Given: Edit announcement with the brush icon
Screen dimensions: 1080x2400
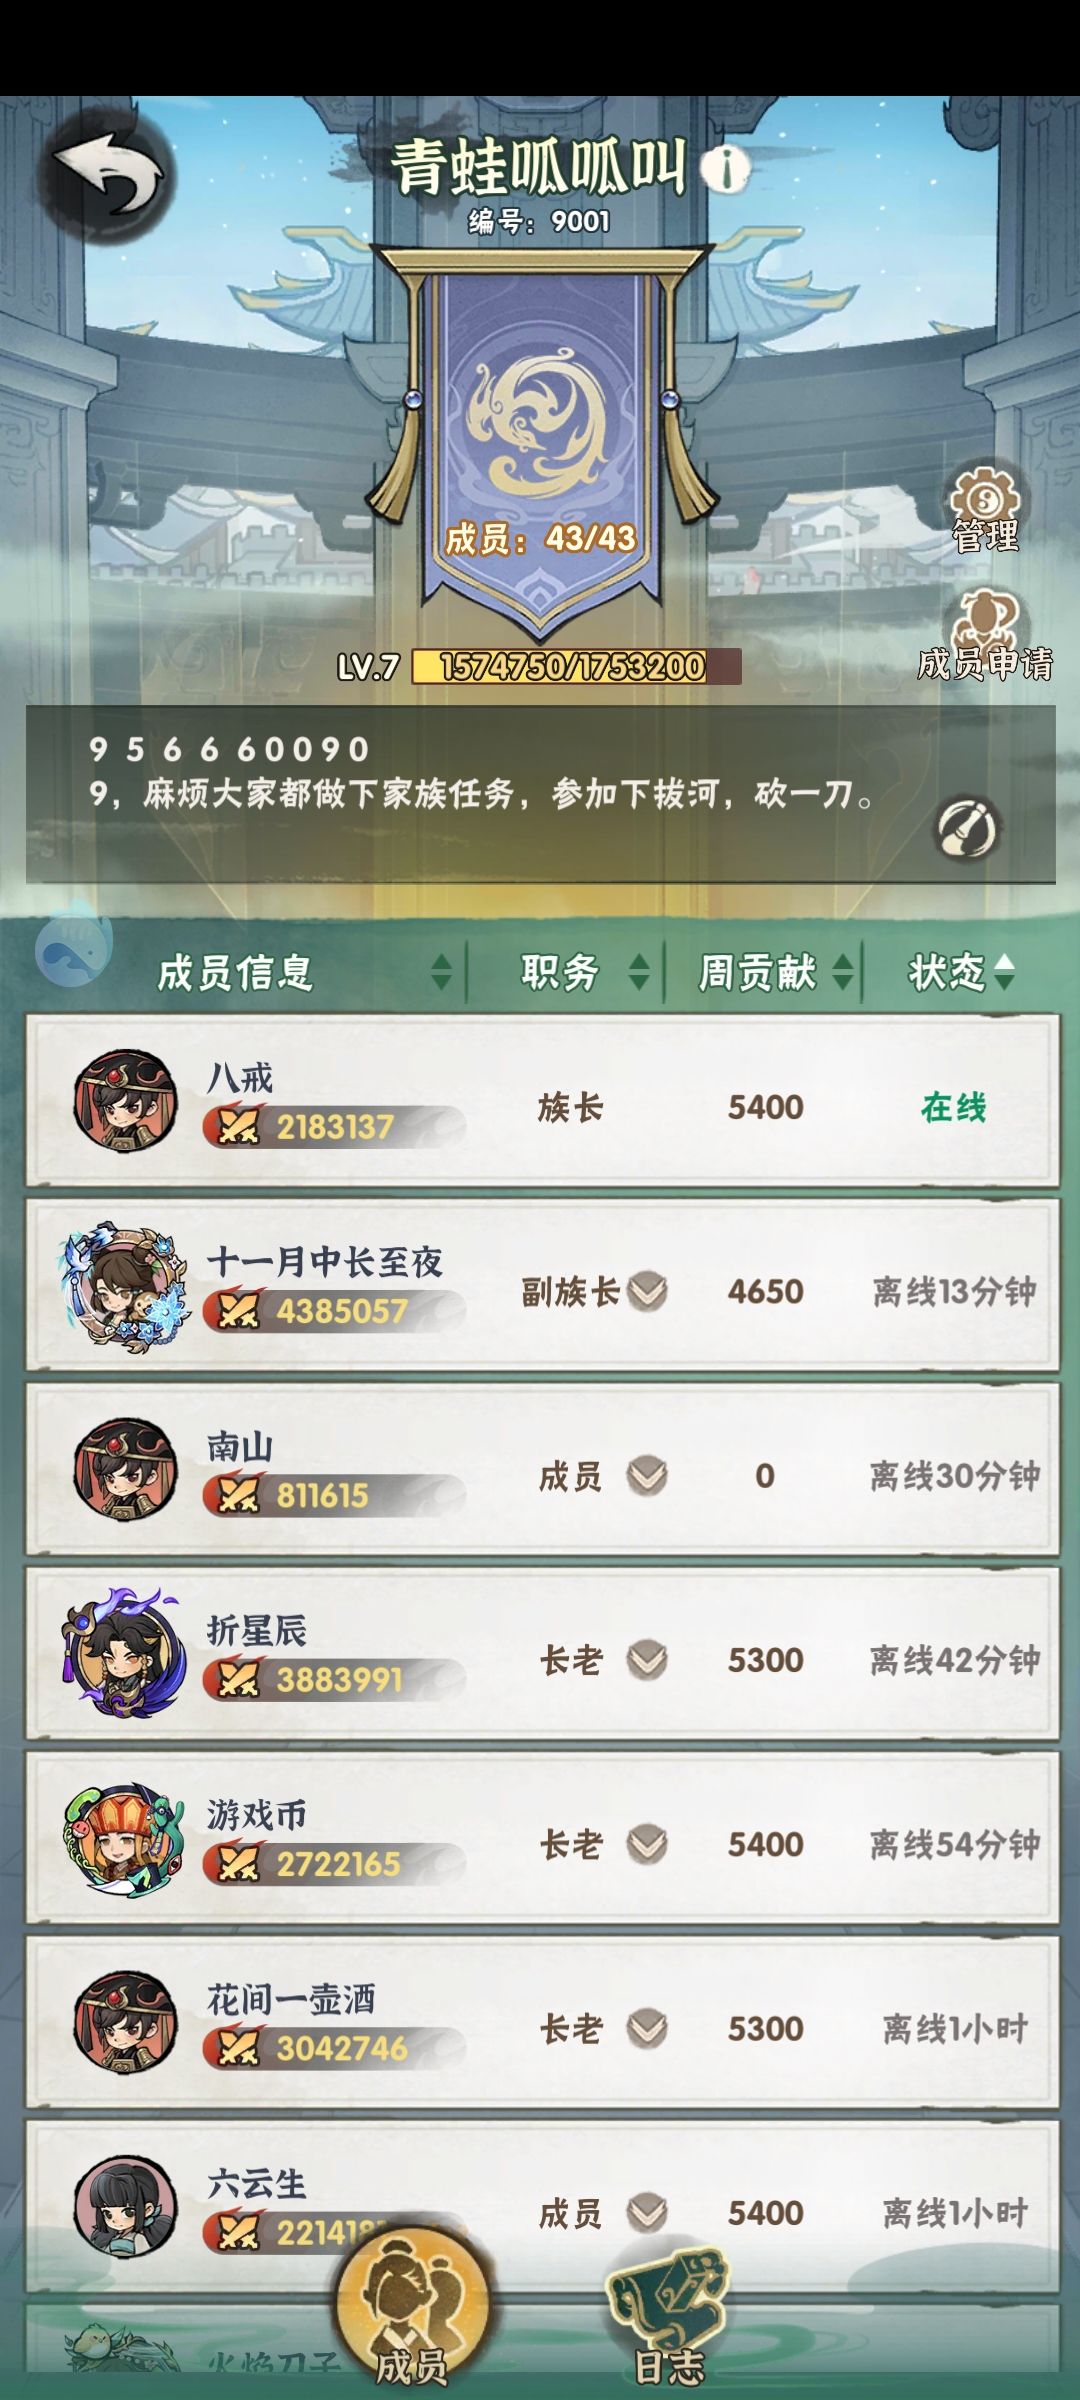Looking at the screenshot, I should tap(967, 829).
